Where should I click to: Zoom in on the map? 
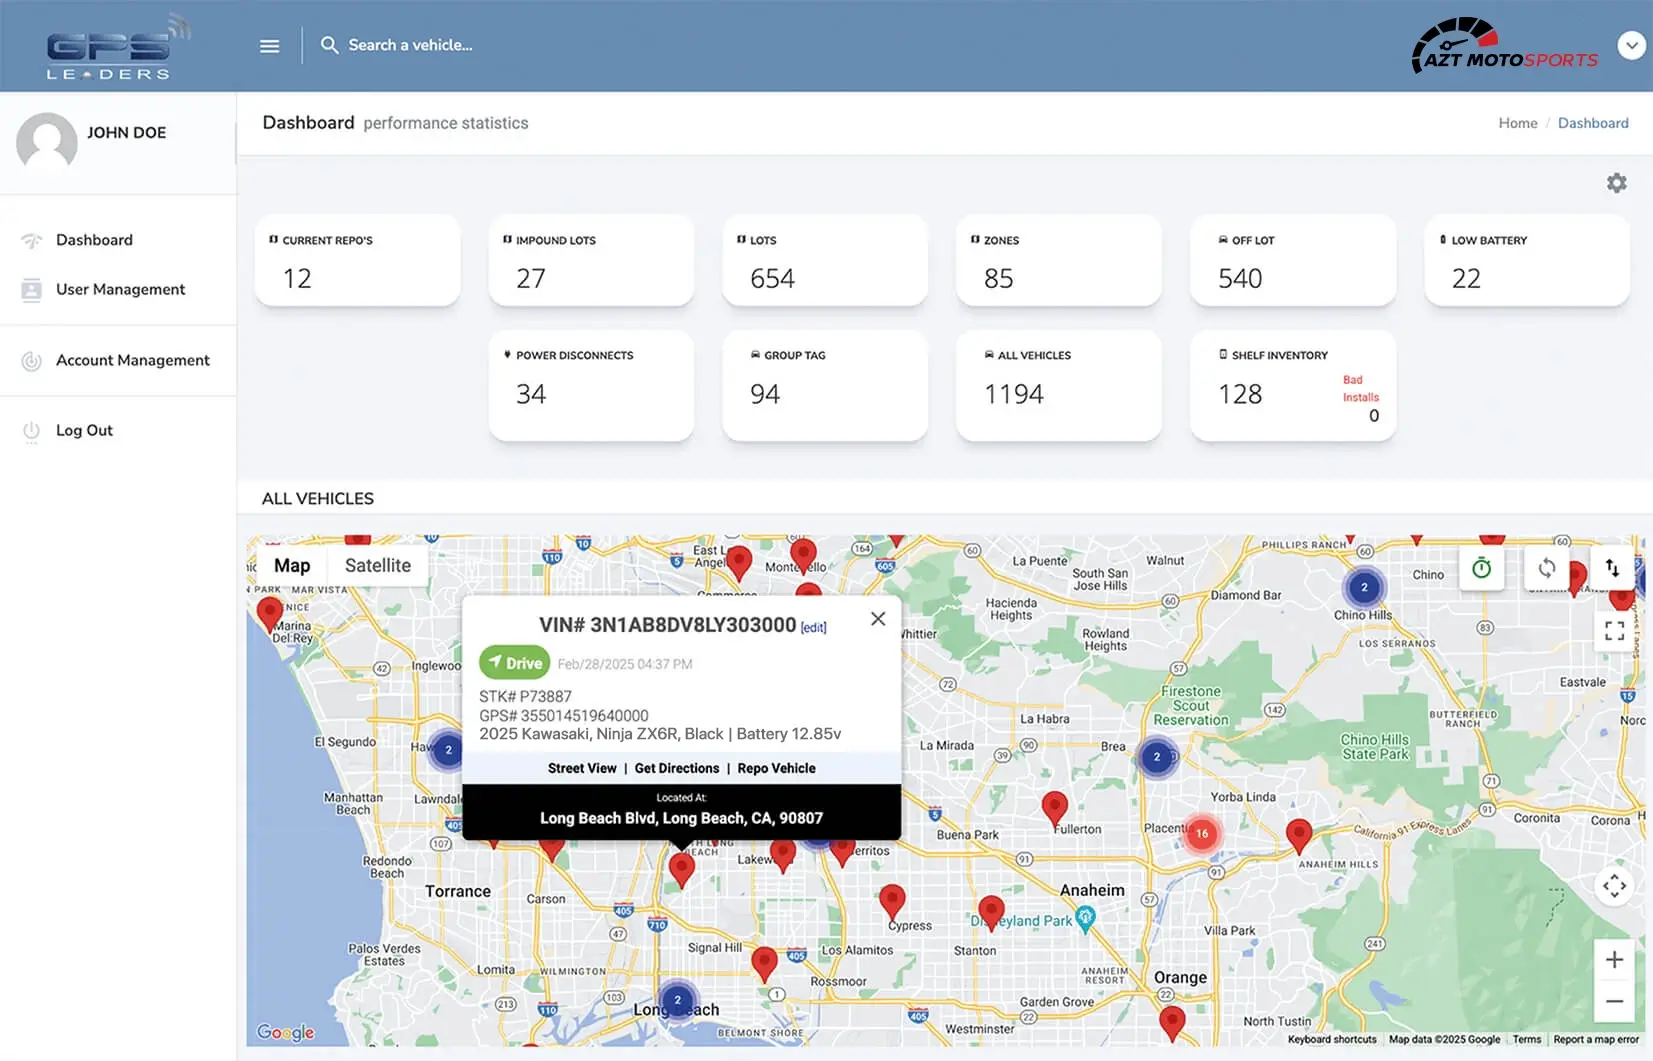pyautogui.click(x=1614, y=960)
